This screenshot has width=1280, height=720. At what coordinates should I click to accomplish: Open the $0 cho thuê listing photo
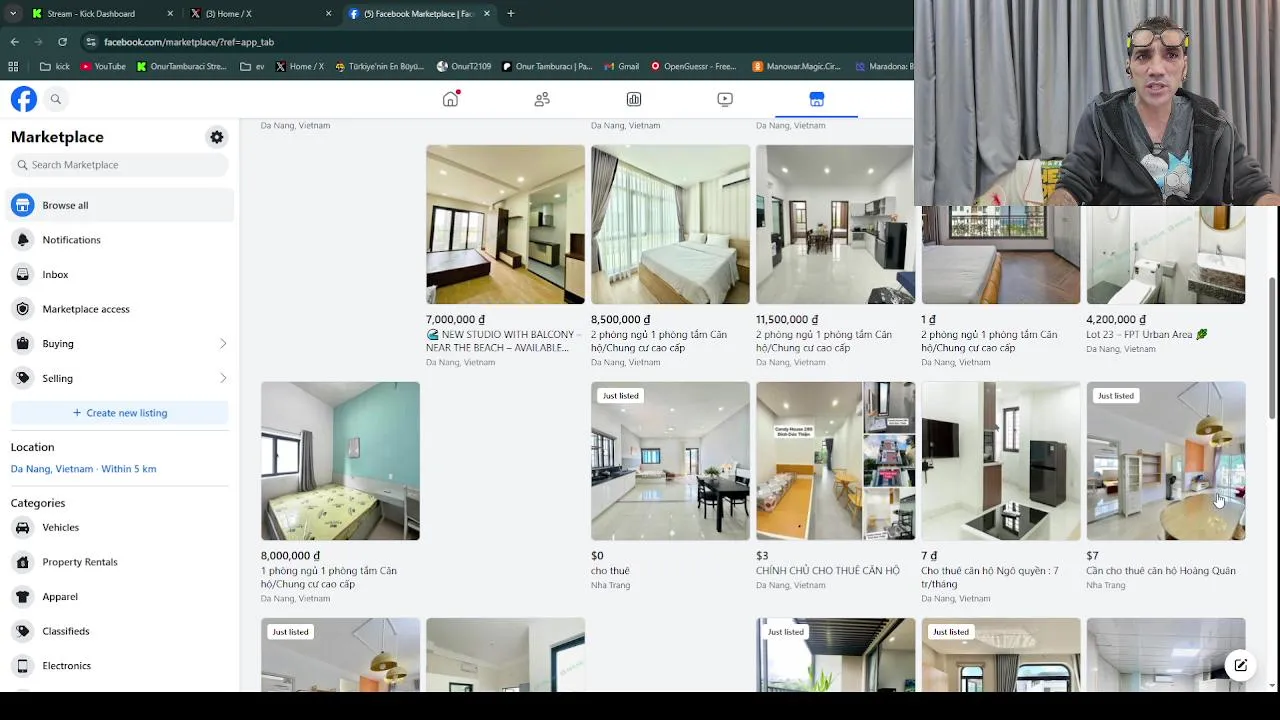tap(670, 461)
